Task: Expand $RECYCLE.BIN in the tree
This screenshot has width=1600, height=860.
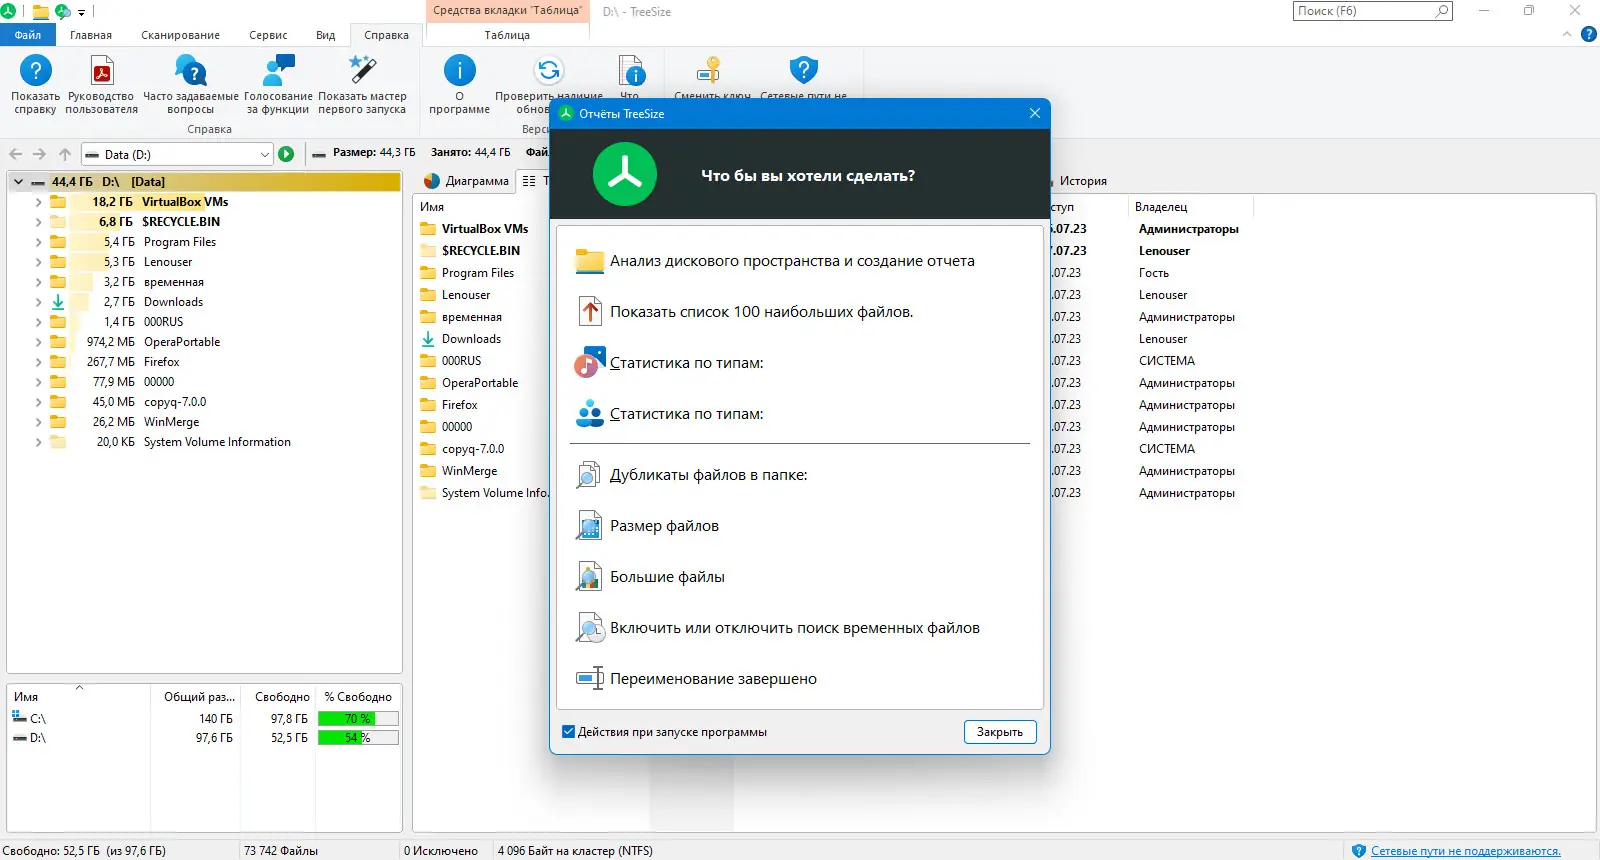Action: pos(39,222)
